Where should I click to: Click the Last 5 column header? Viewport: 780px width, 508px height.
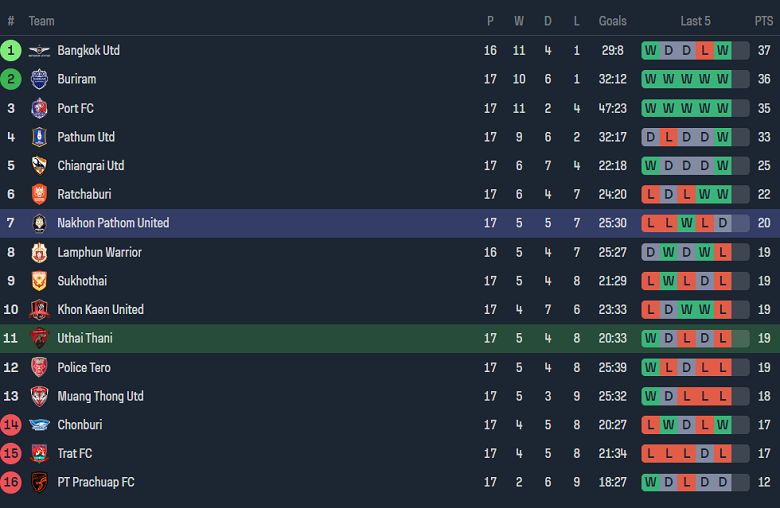pos(695,21)
